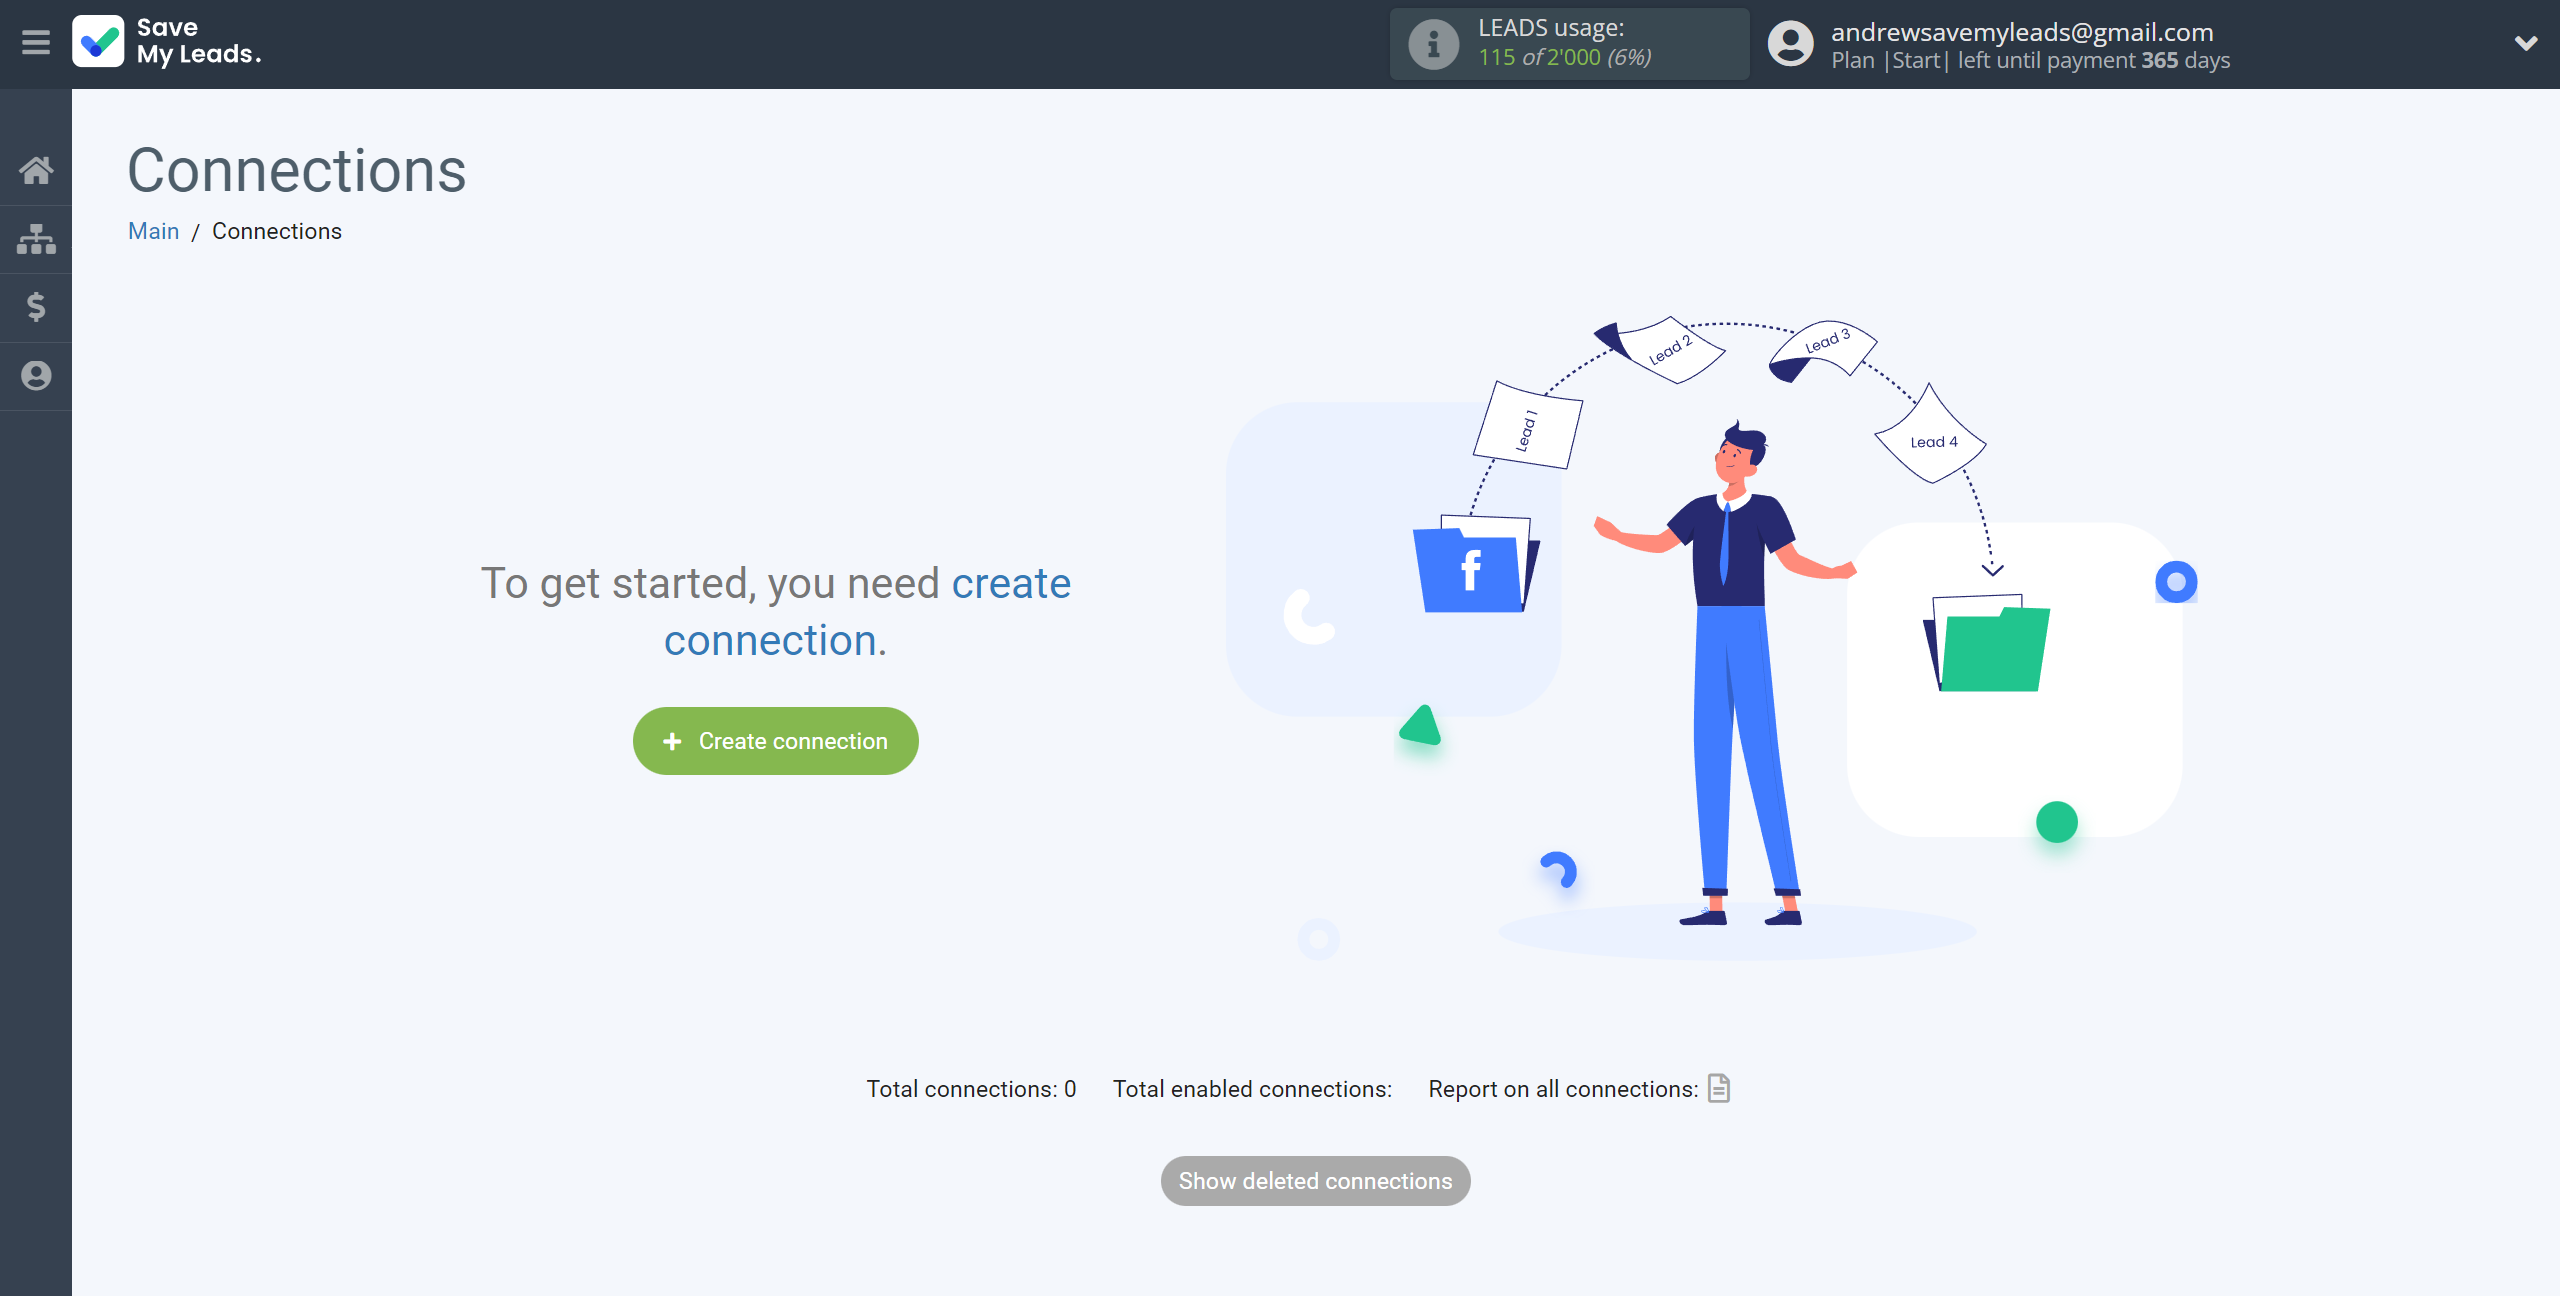Click the Connections breadcrumb item
Screen dimensions: 2560x1296
pos(276,230)
